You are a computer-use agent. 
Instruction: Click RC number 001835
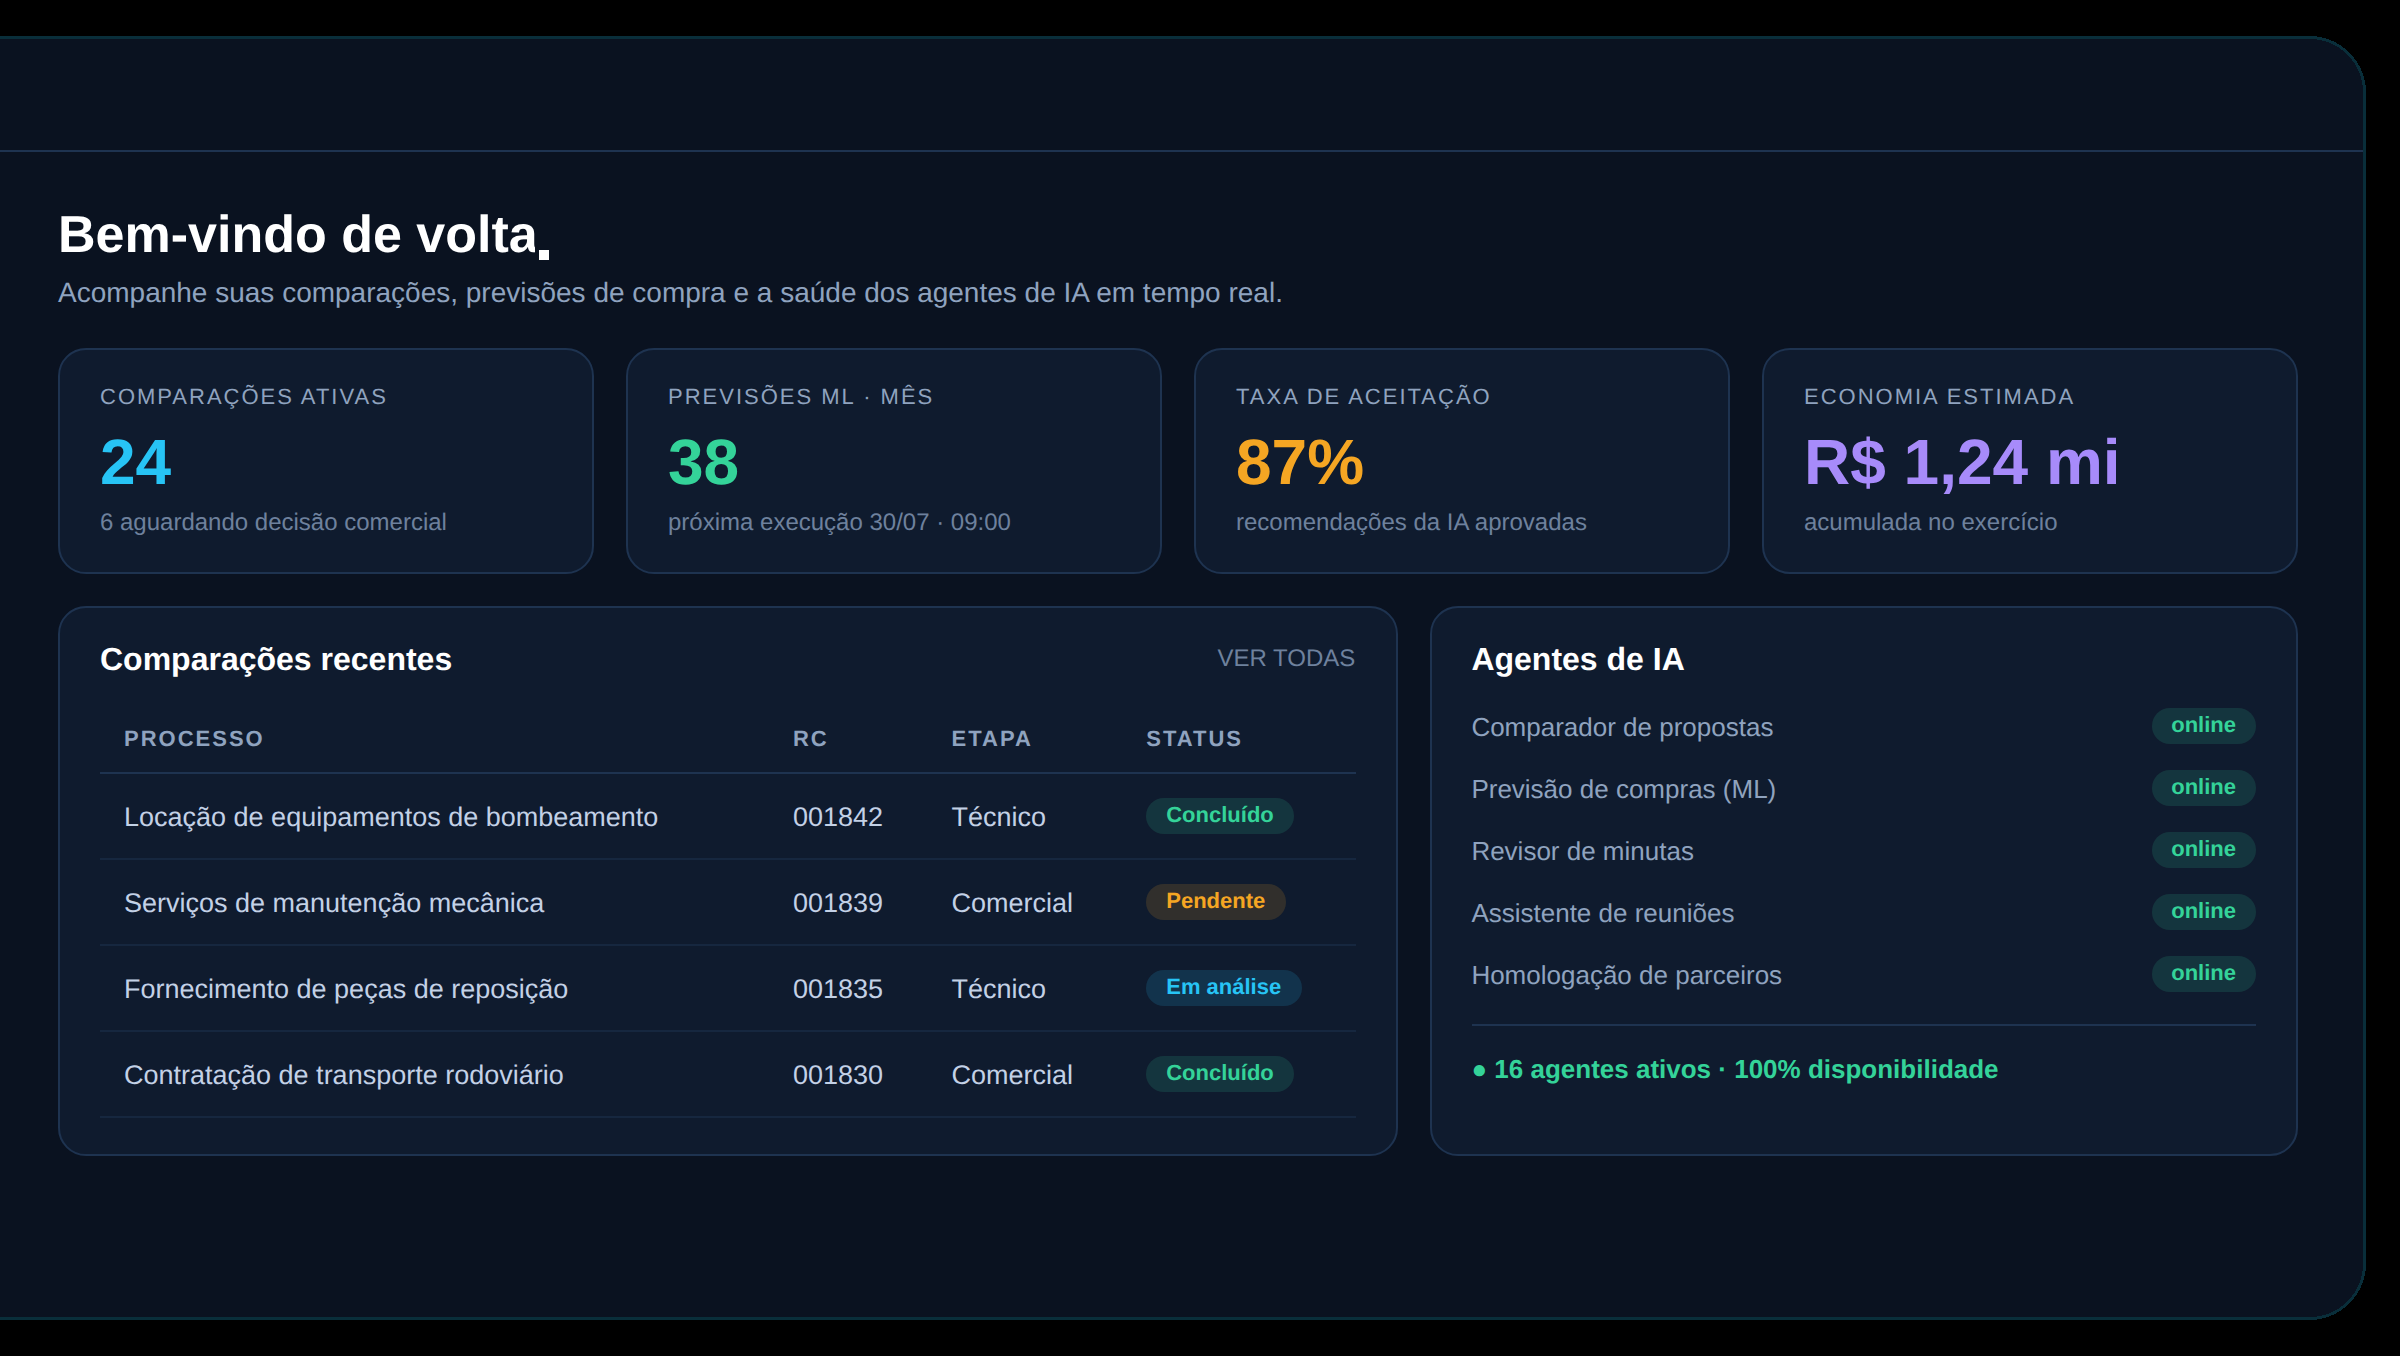point(838,989)
